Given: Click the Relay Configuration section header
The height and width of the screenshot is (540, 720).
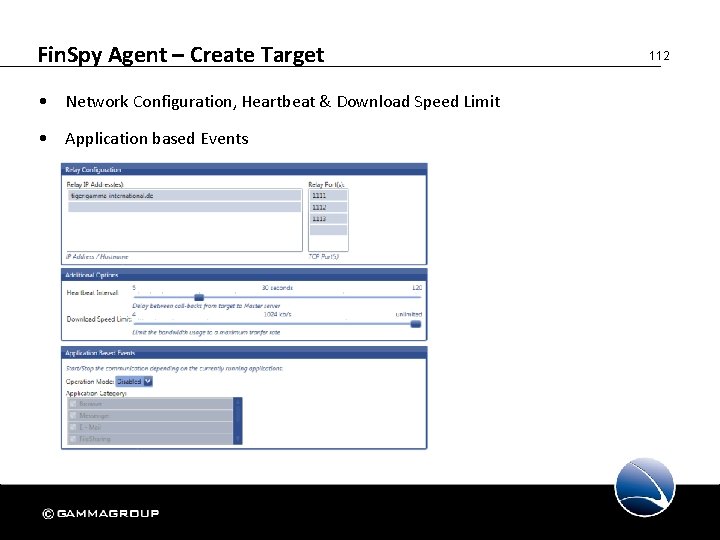Looking at the screenshot, I should tap(244, 169).
